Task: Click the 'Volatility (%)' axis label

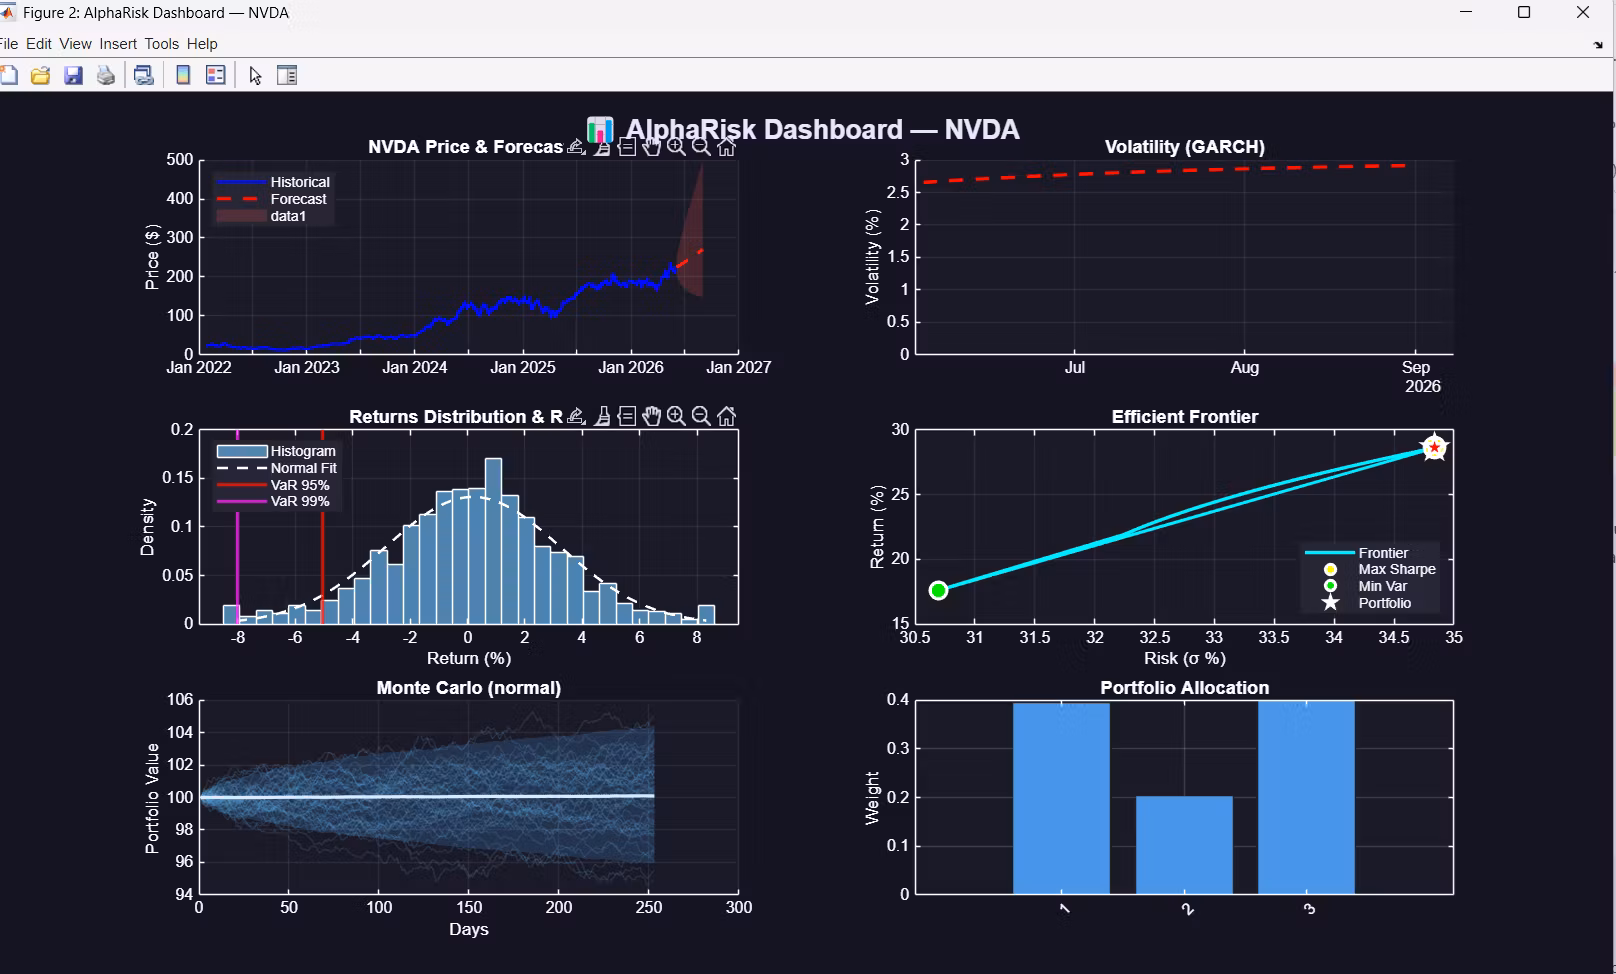Action: [872, 257]
